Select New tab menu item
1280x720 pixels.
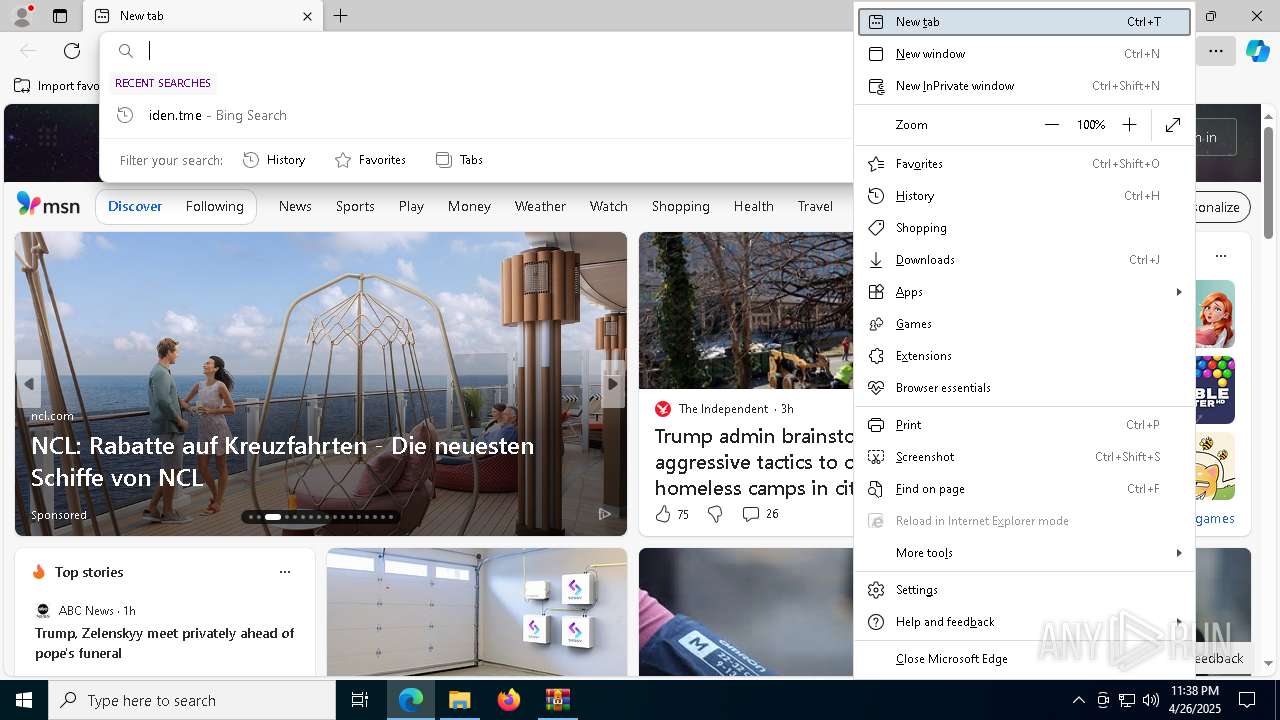click(x=1025, y=22)
